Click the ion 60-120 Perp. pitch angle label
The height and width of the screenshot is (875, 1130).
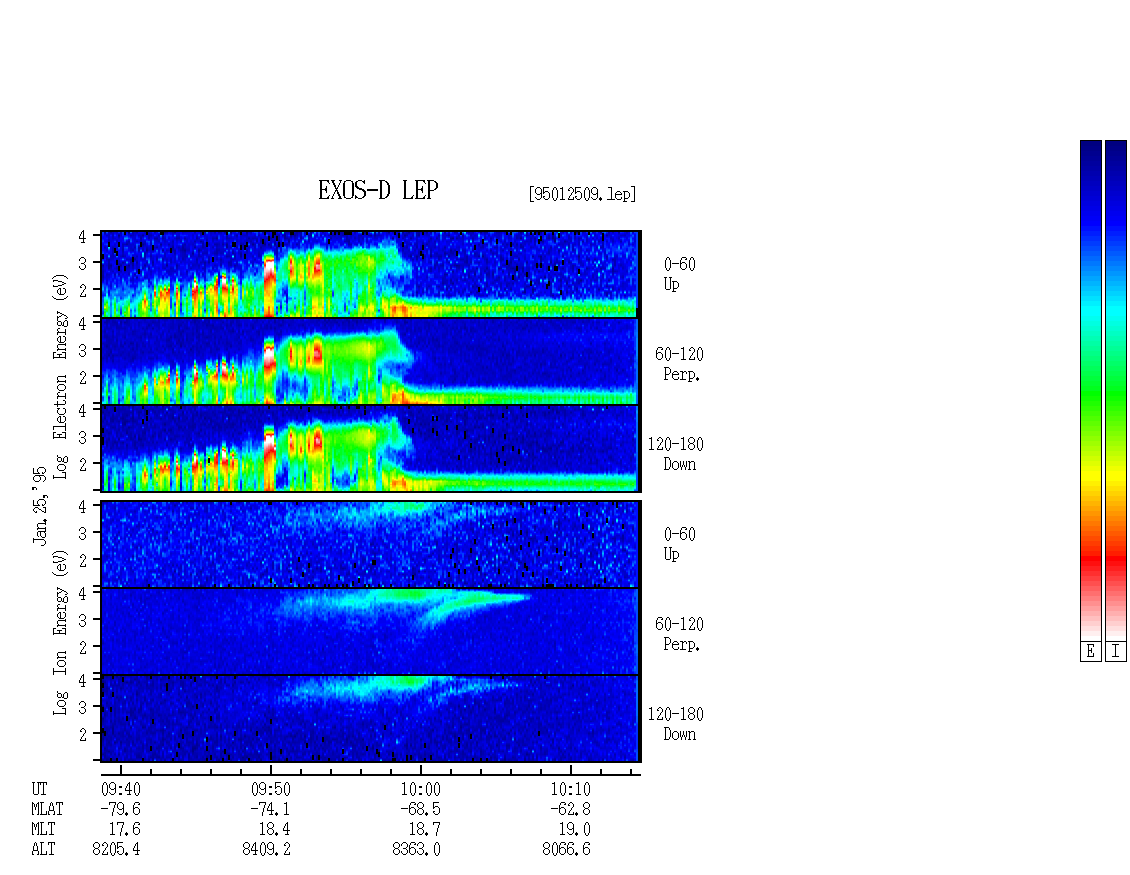tap(679, 634)
